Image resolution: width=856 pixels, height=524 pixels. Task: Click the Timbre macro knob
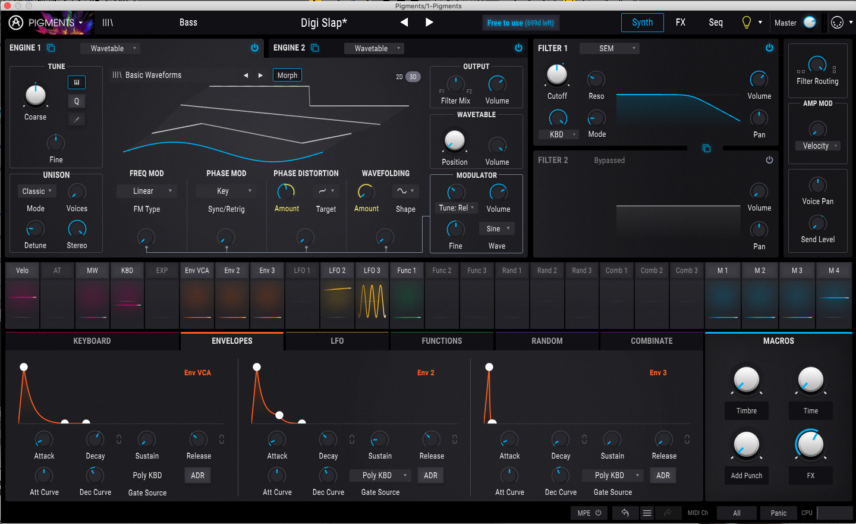pos(746,379)
